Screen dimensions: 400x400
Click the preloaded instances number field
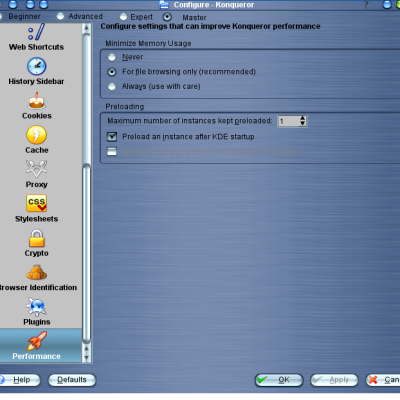click(x=289, y=121)
